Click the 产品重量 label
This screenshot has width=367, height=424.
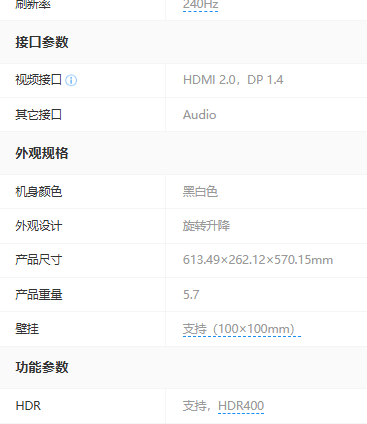[x=39, y=295]
